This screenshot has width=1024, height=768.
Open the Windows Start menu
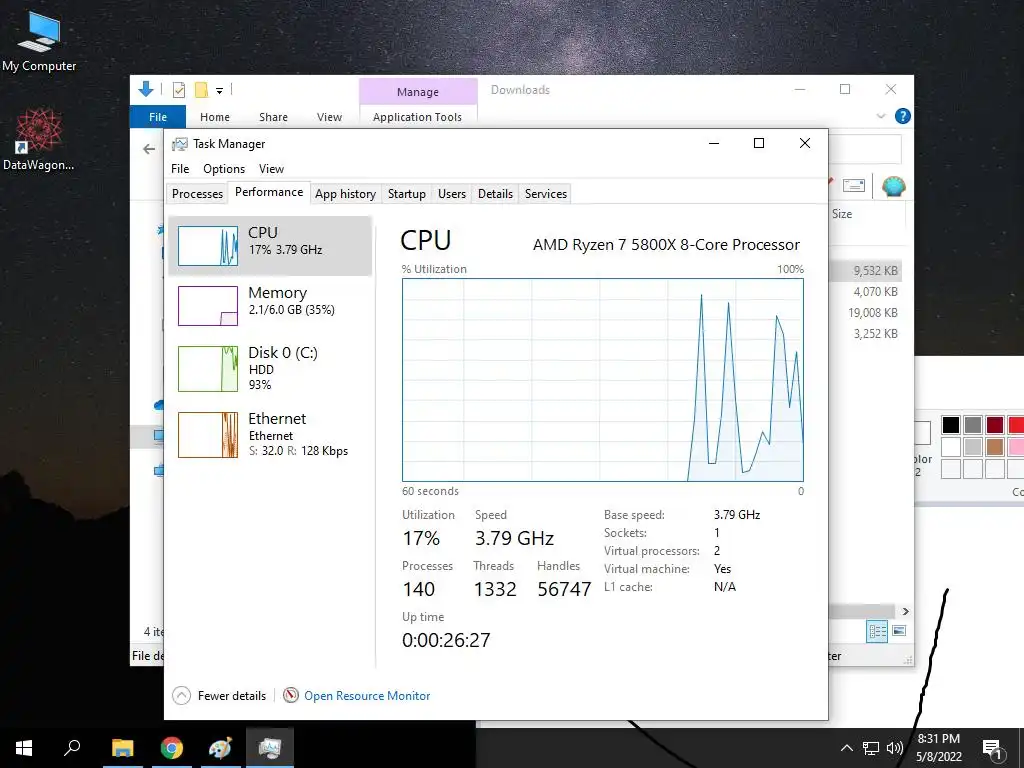[24, 748]
